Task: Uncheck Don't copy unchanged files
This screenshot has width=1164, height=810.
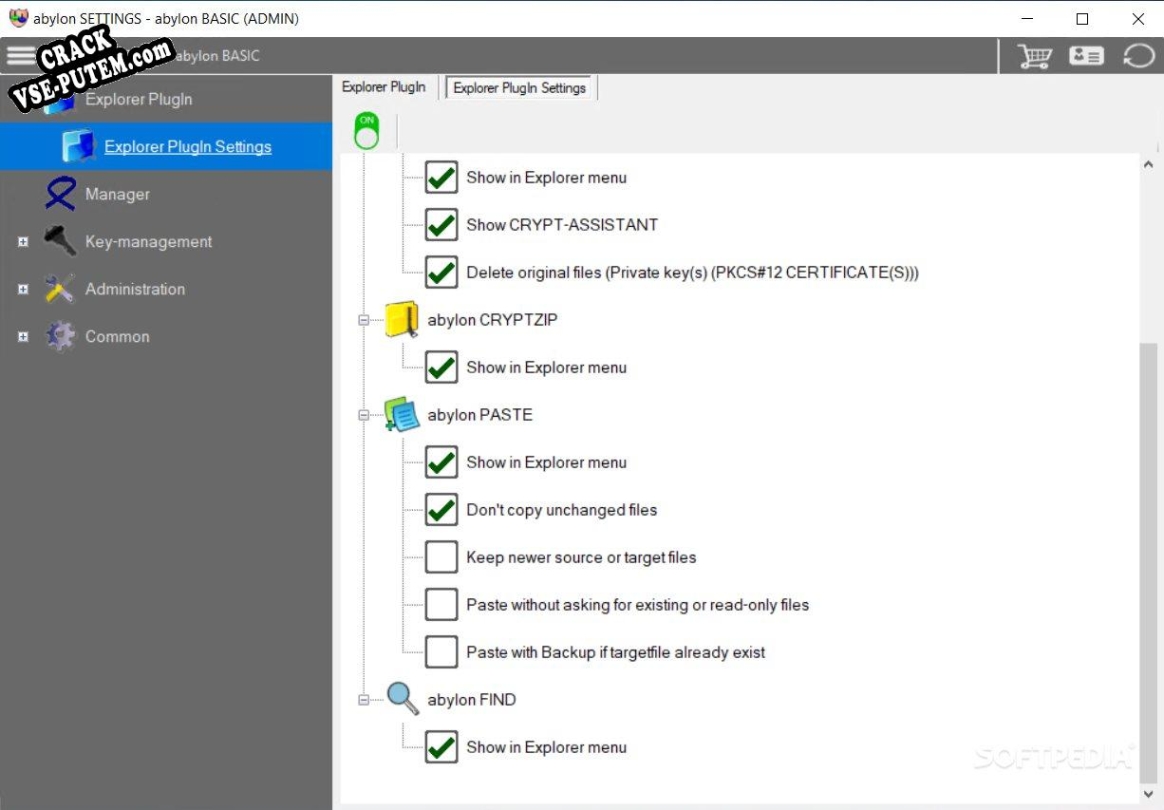Action: [x=441, y=509]
